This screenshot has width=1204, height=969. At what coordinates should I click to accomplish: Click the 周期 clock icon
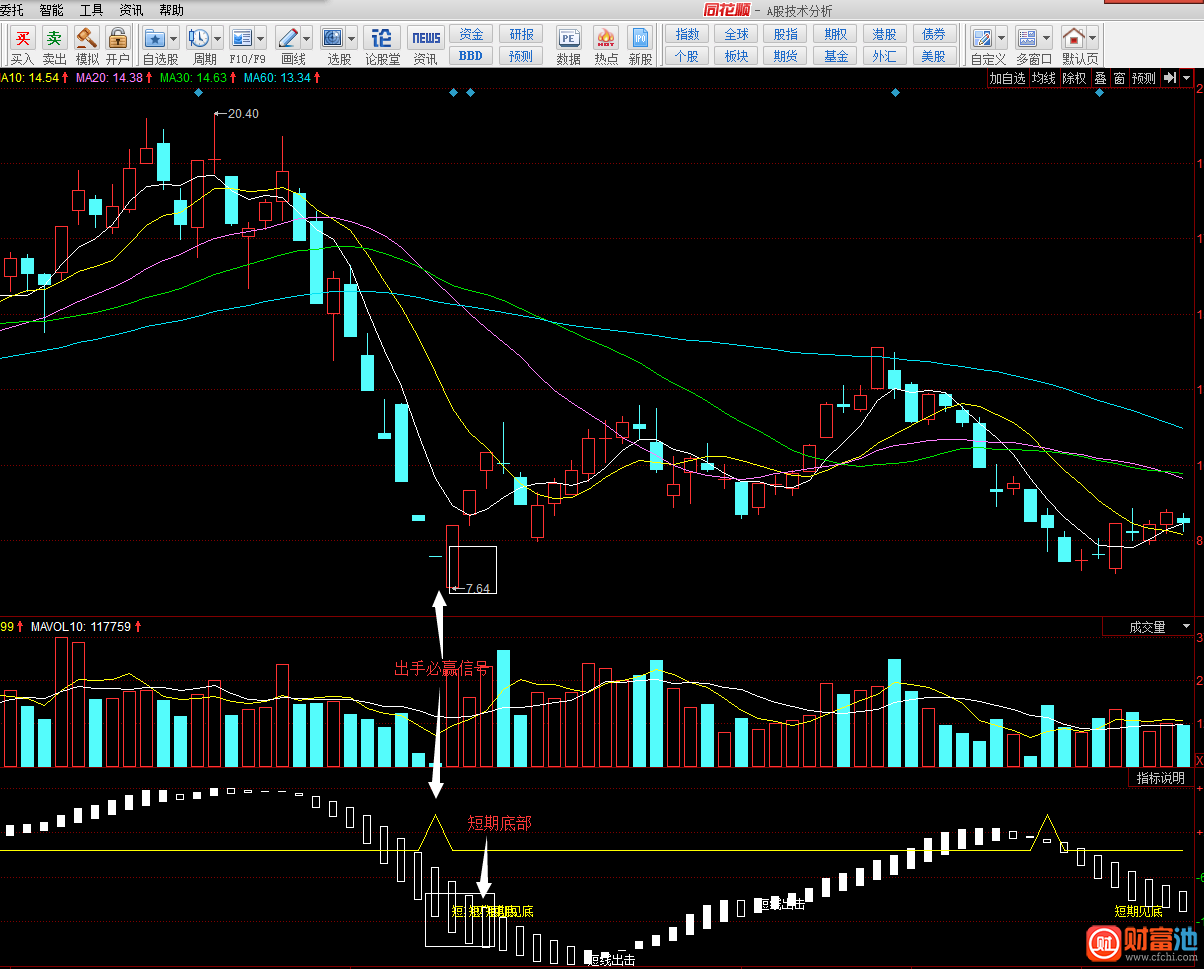point(198,38)
